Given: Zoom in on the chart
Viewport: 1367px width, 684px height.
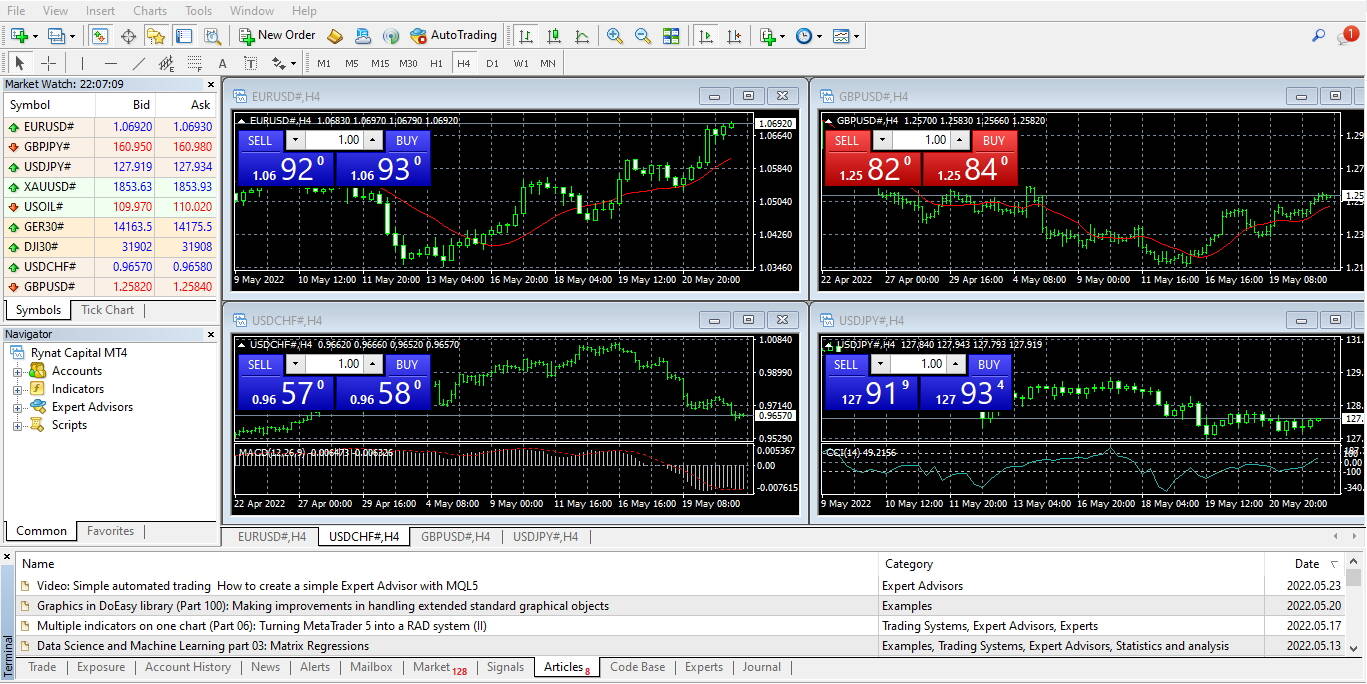Looking at the screenshot, I should click(x=614, y=35).
